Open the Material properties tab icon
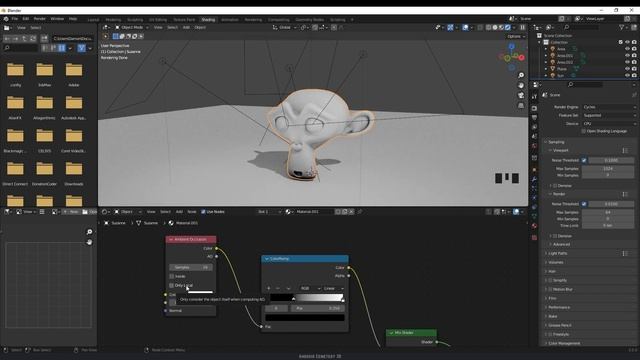 coord(534,226)
